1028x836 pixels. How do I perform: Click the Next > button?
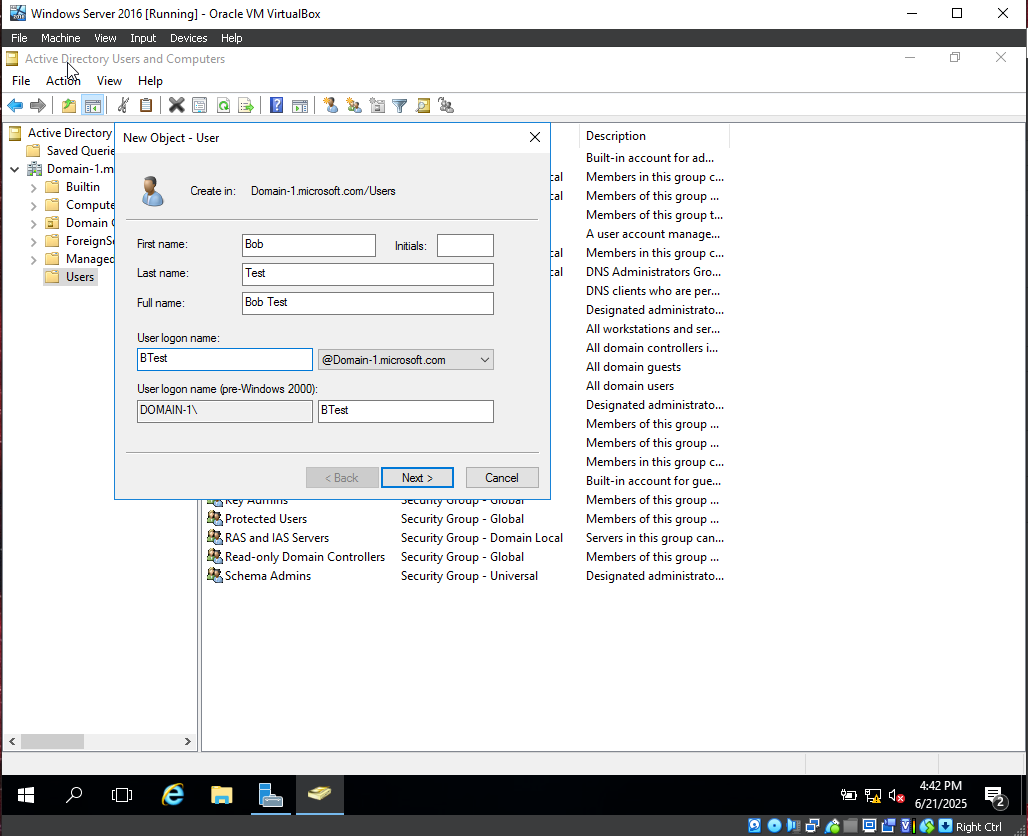point(417,478)
